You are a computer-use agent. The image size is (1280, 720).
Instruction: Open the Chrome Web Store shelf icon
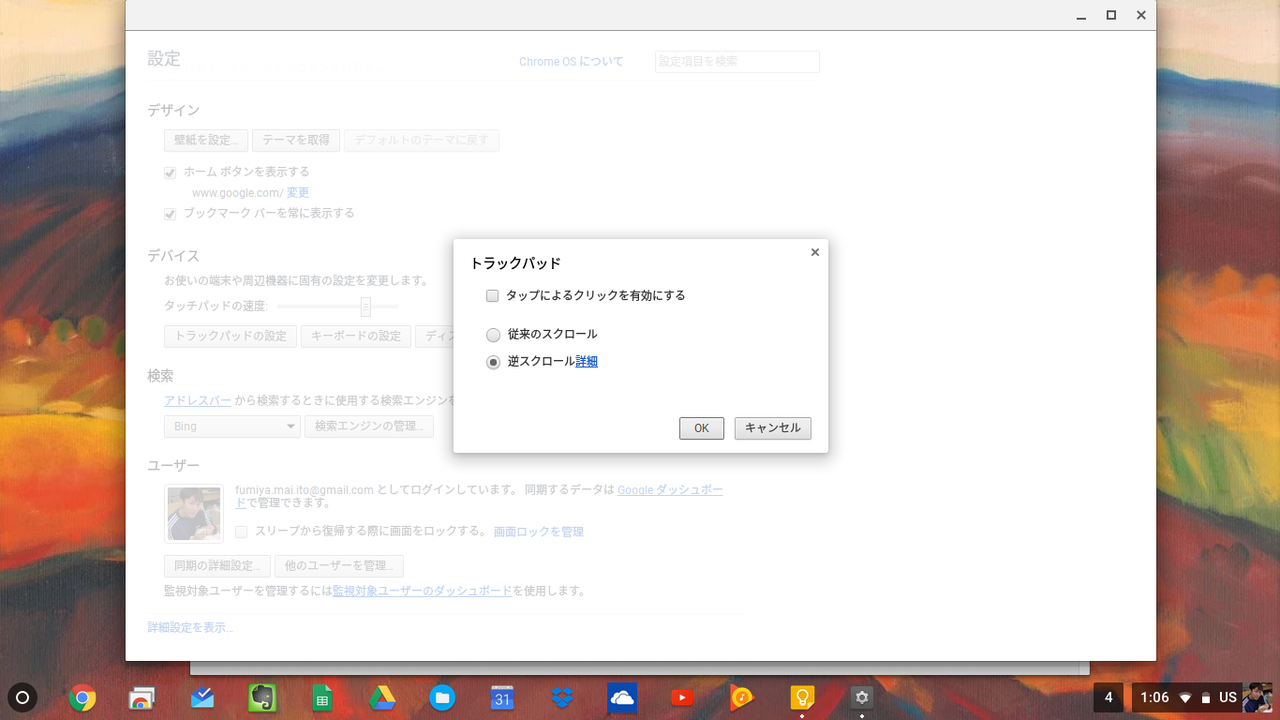point(142,698)
